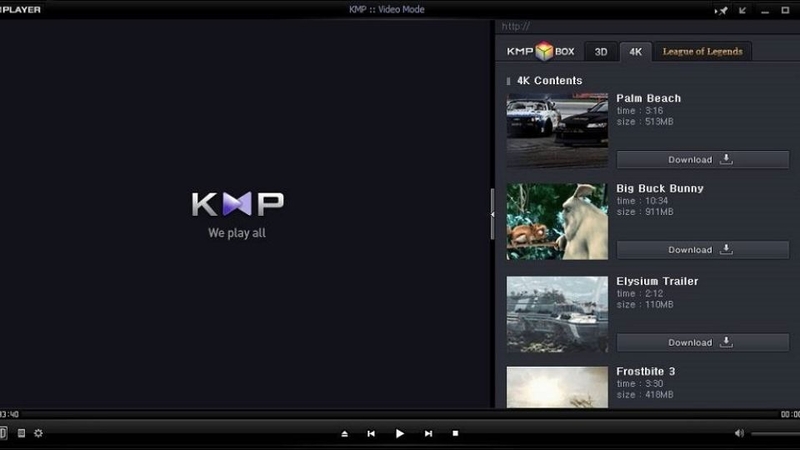Viewport: 800px width, 450px height.
Task: Click the 4K Contents heading
Action: [549, 81]
